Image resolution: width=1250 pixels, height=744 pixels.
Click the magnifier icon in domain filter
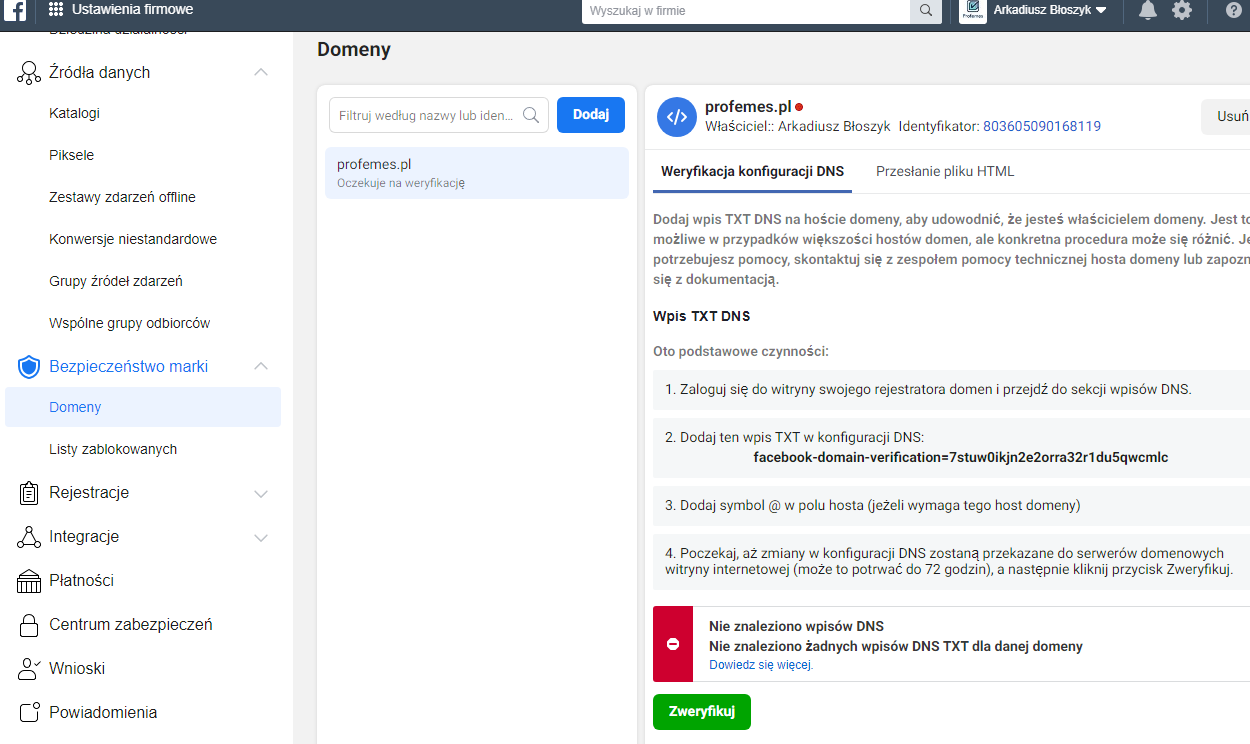coord(531,115)
